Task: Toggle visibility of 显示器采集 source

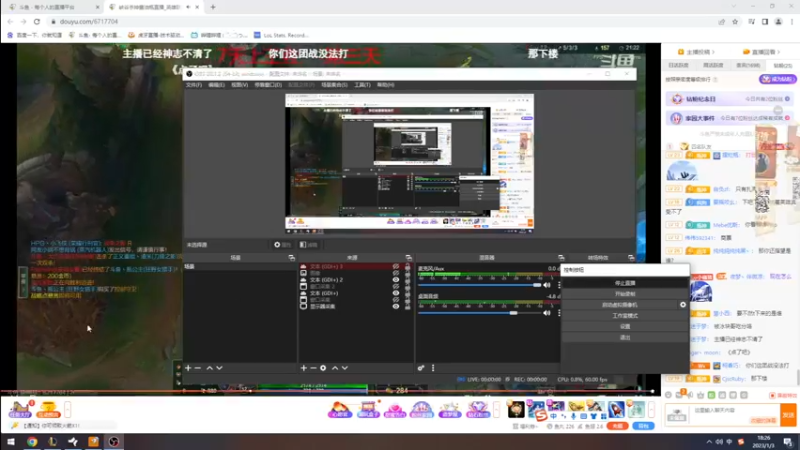Action: tap(395, 307)
